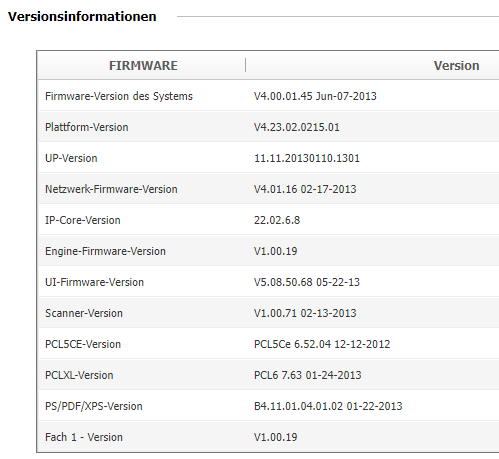This screenshot has height=459, width=499.
Task: Select the IP-Core-Version row label
Action: coord(83,220)
